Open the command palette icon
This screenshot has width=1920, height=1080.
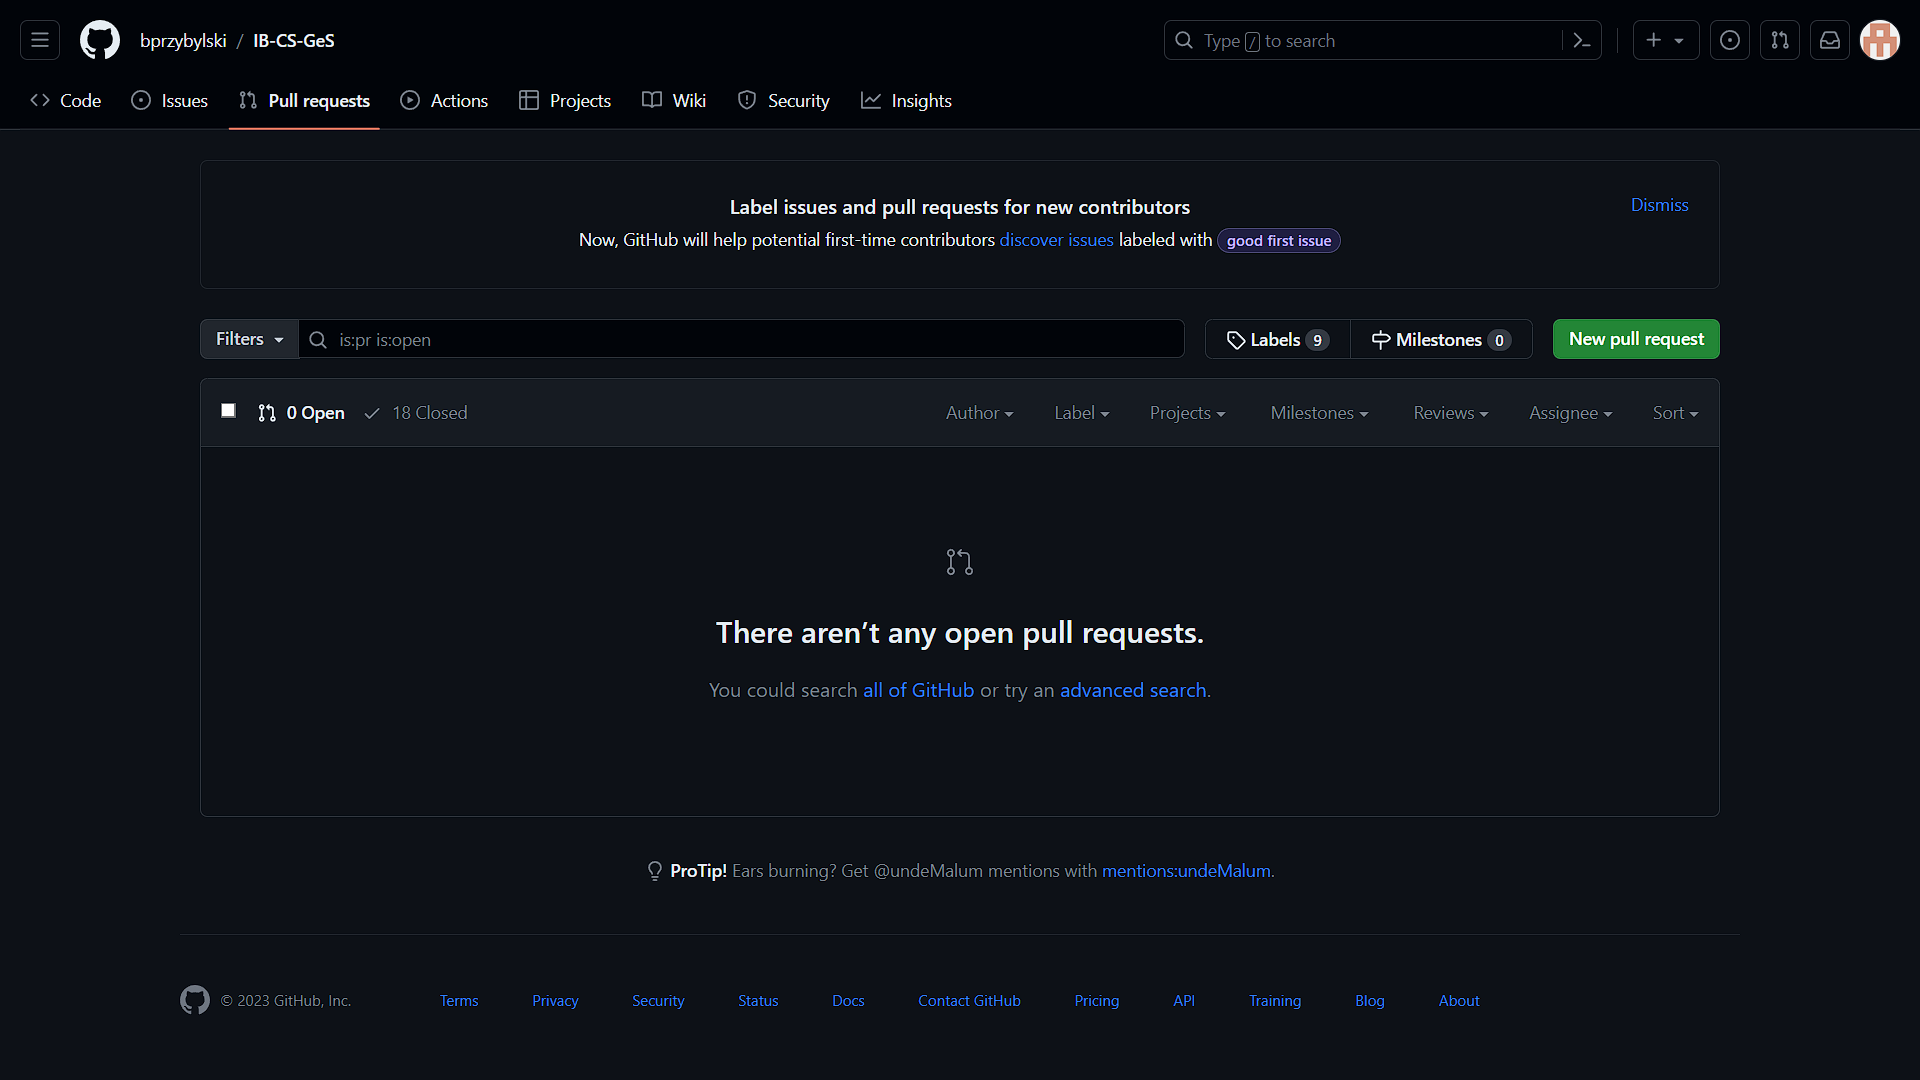click(x=1582, y=40)
